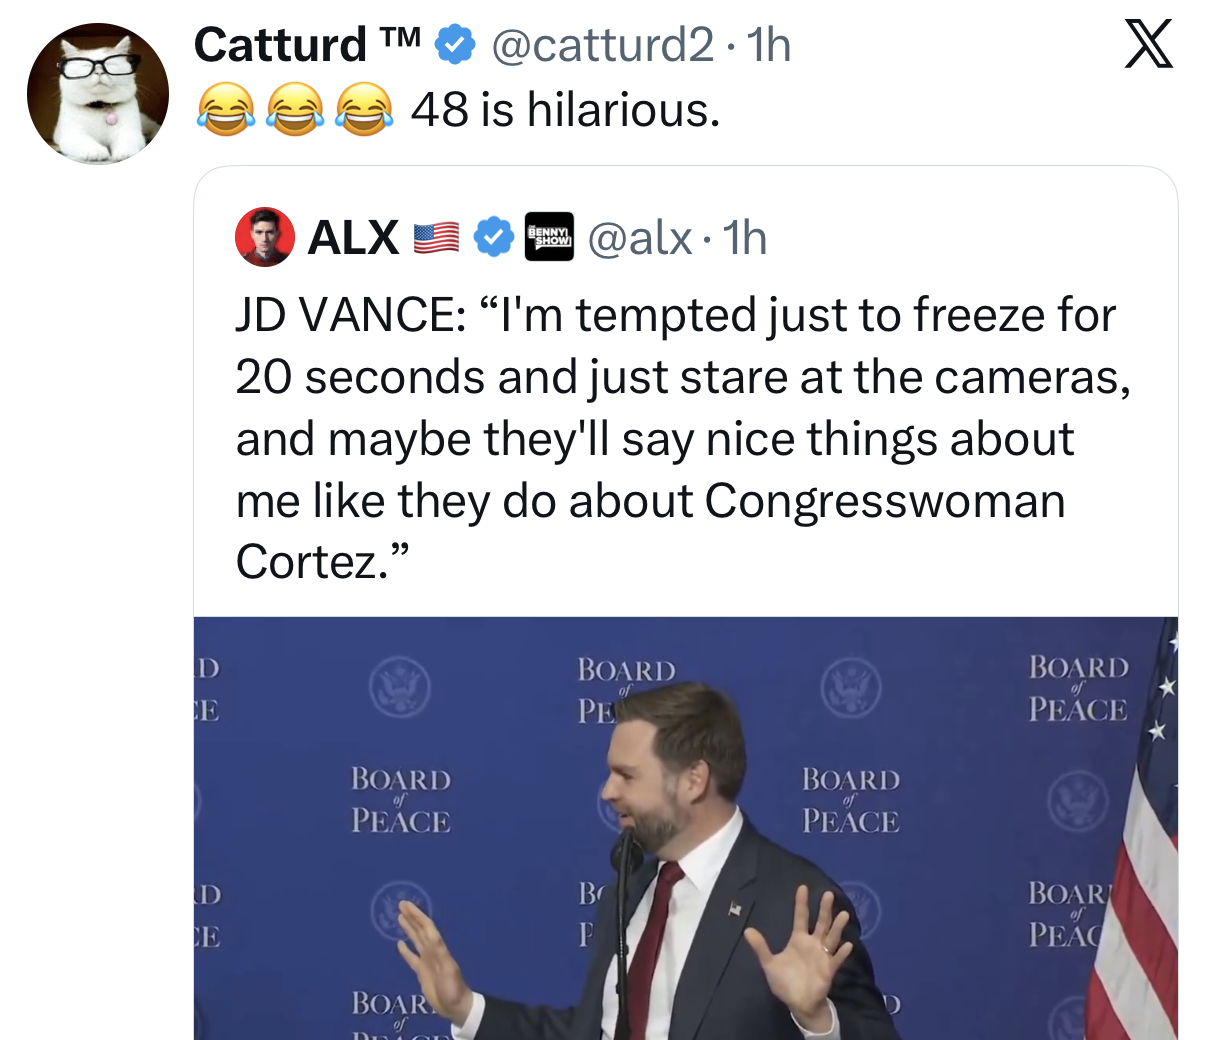Click the Board of Peace backdrop in the video
This screenshot has width=1206, height=1040.
[x=400, y=800]
